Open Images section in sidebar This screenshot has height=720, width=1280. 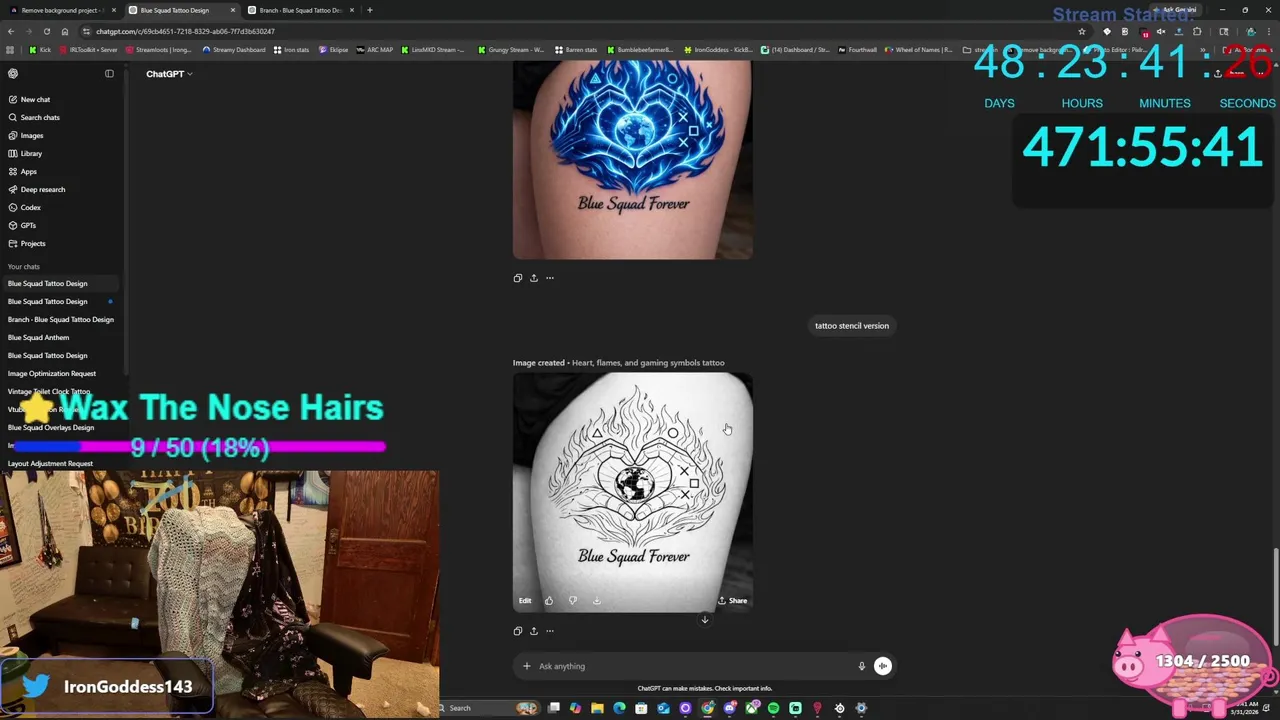click(60, 135)
